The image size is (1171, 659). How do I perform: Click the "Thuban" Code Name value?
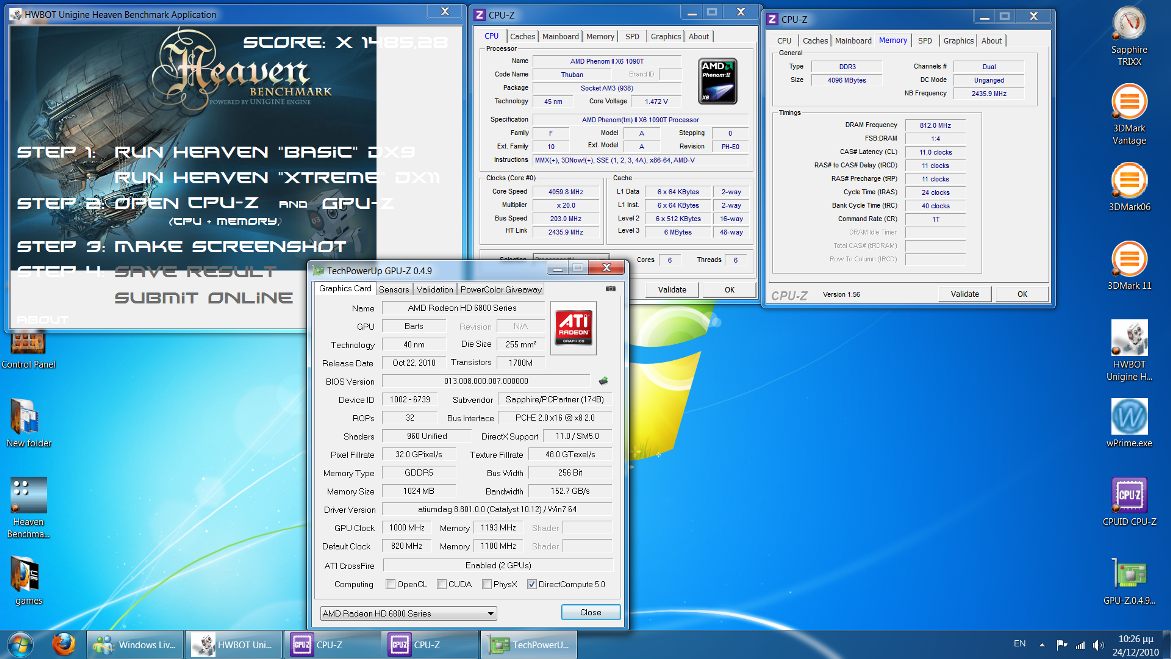pos(572,75)
